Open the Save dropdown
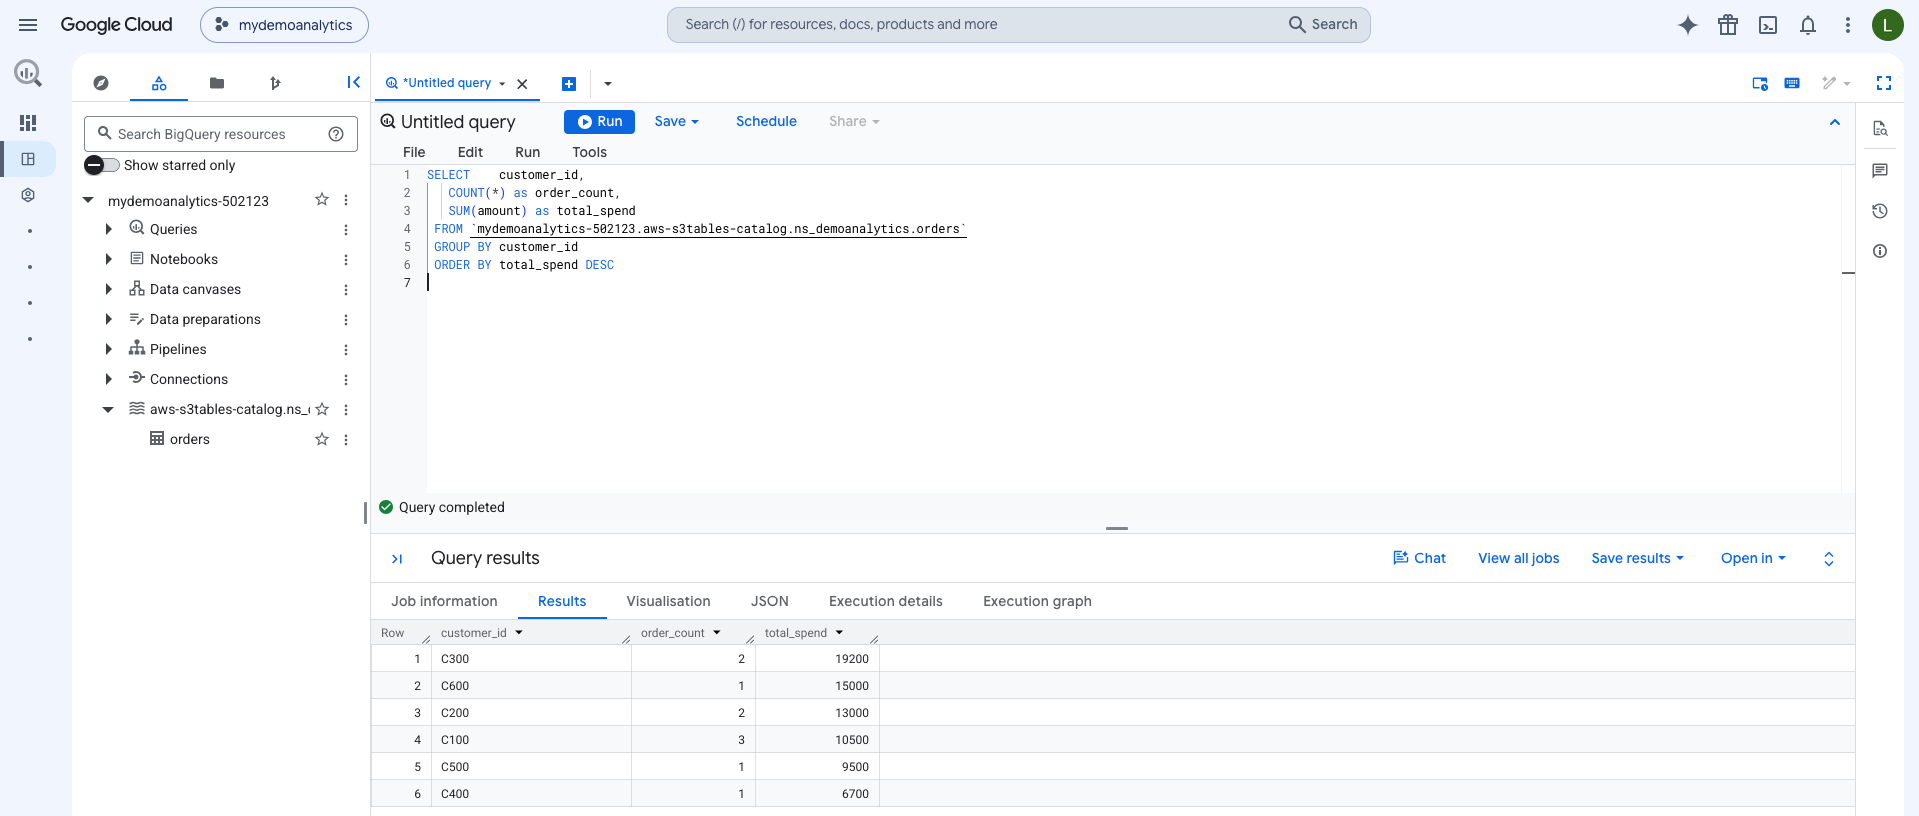1919x816 pixels. click(677, 121)
